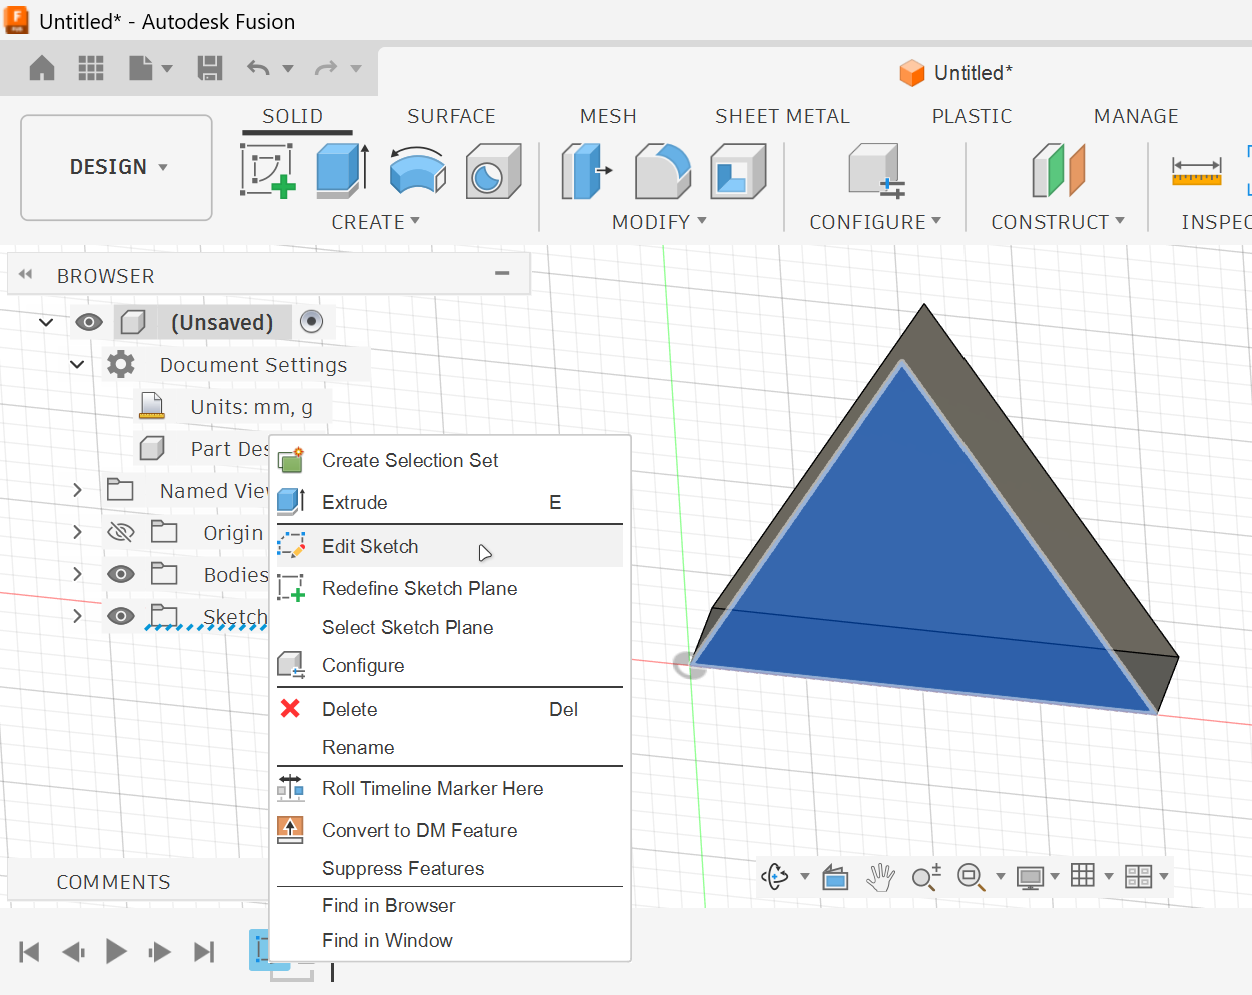Open the CREATE panel dropdown

[x=375, y=222]
